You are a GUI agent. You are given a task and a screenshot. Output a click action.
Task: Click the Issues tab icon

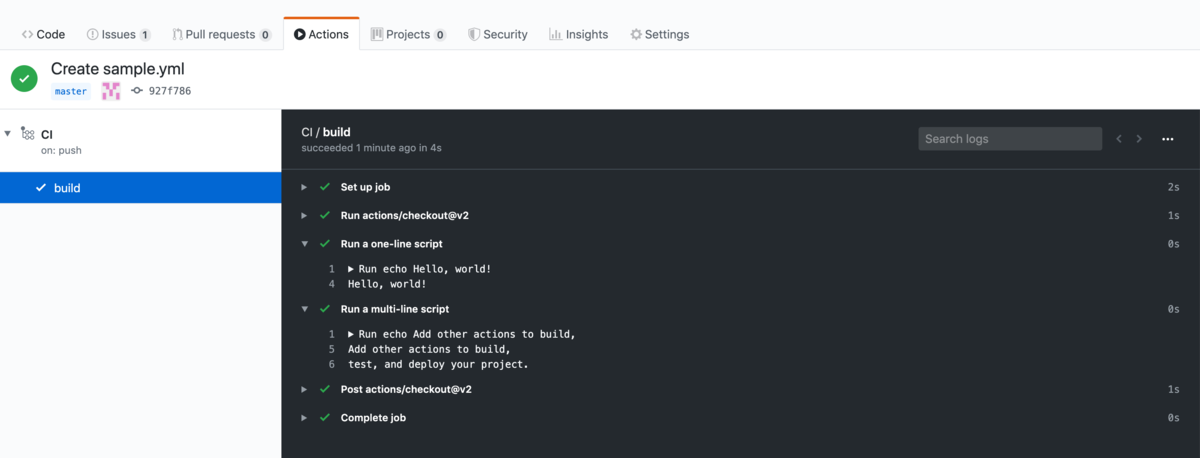[x=92, y=34]
